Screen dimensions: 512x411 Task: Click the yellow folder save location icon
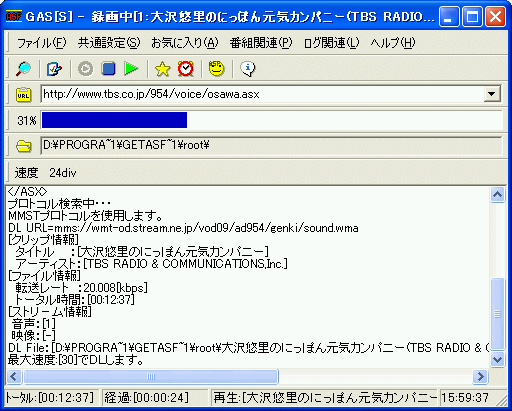[x=24, y=146]
